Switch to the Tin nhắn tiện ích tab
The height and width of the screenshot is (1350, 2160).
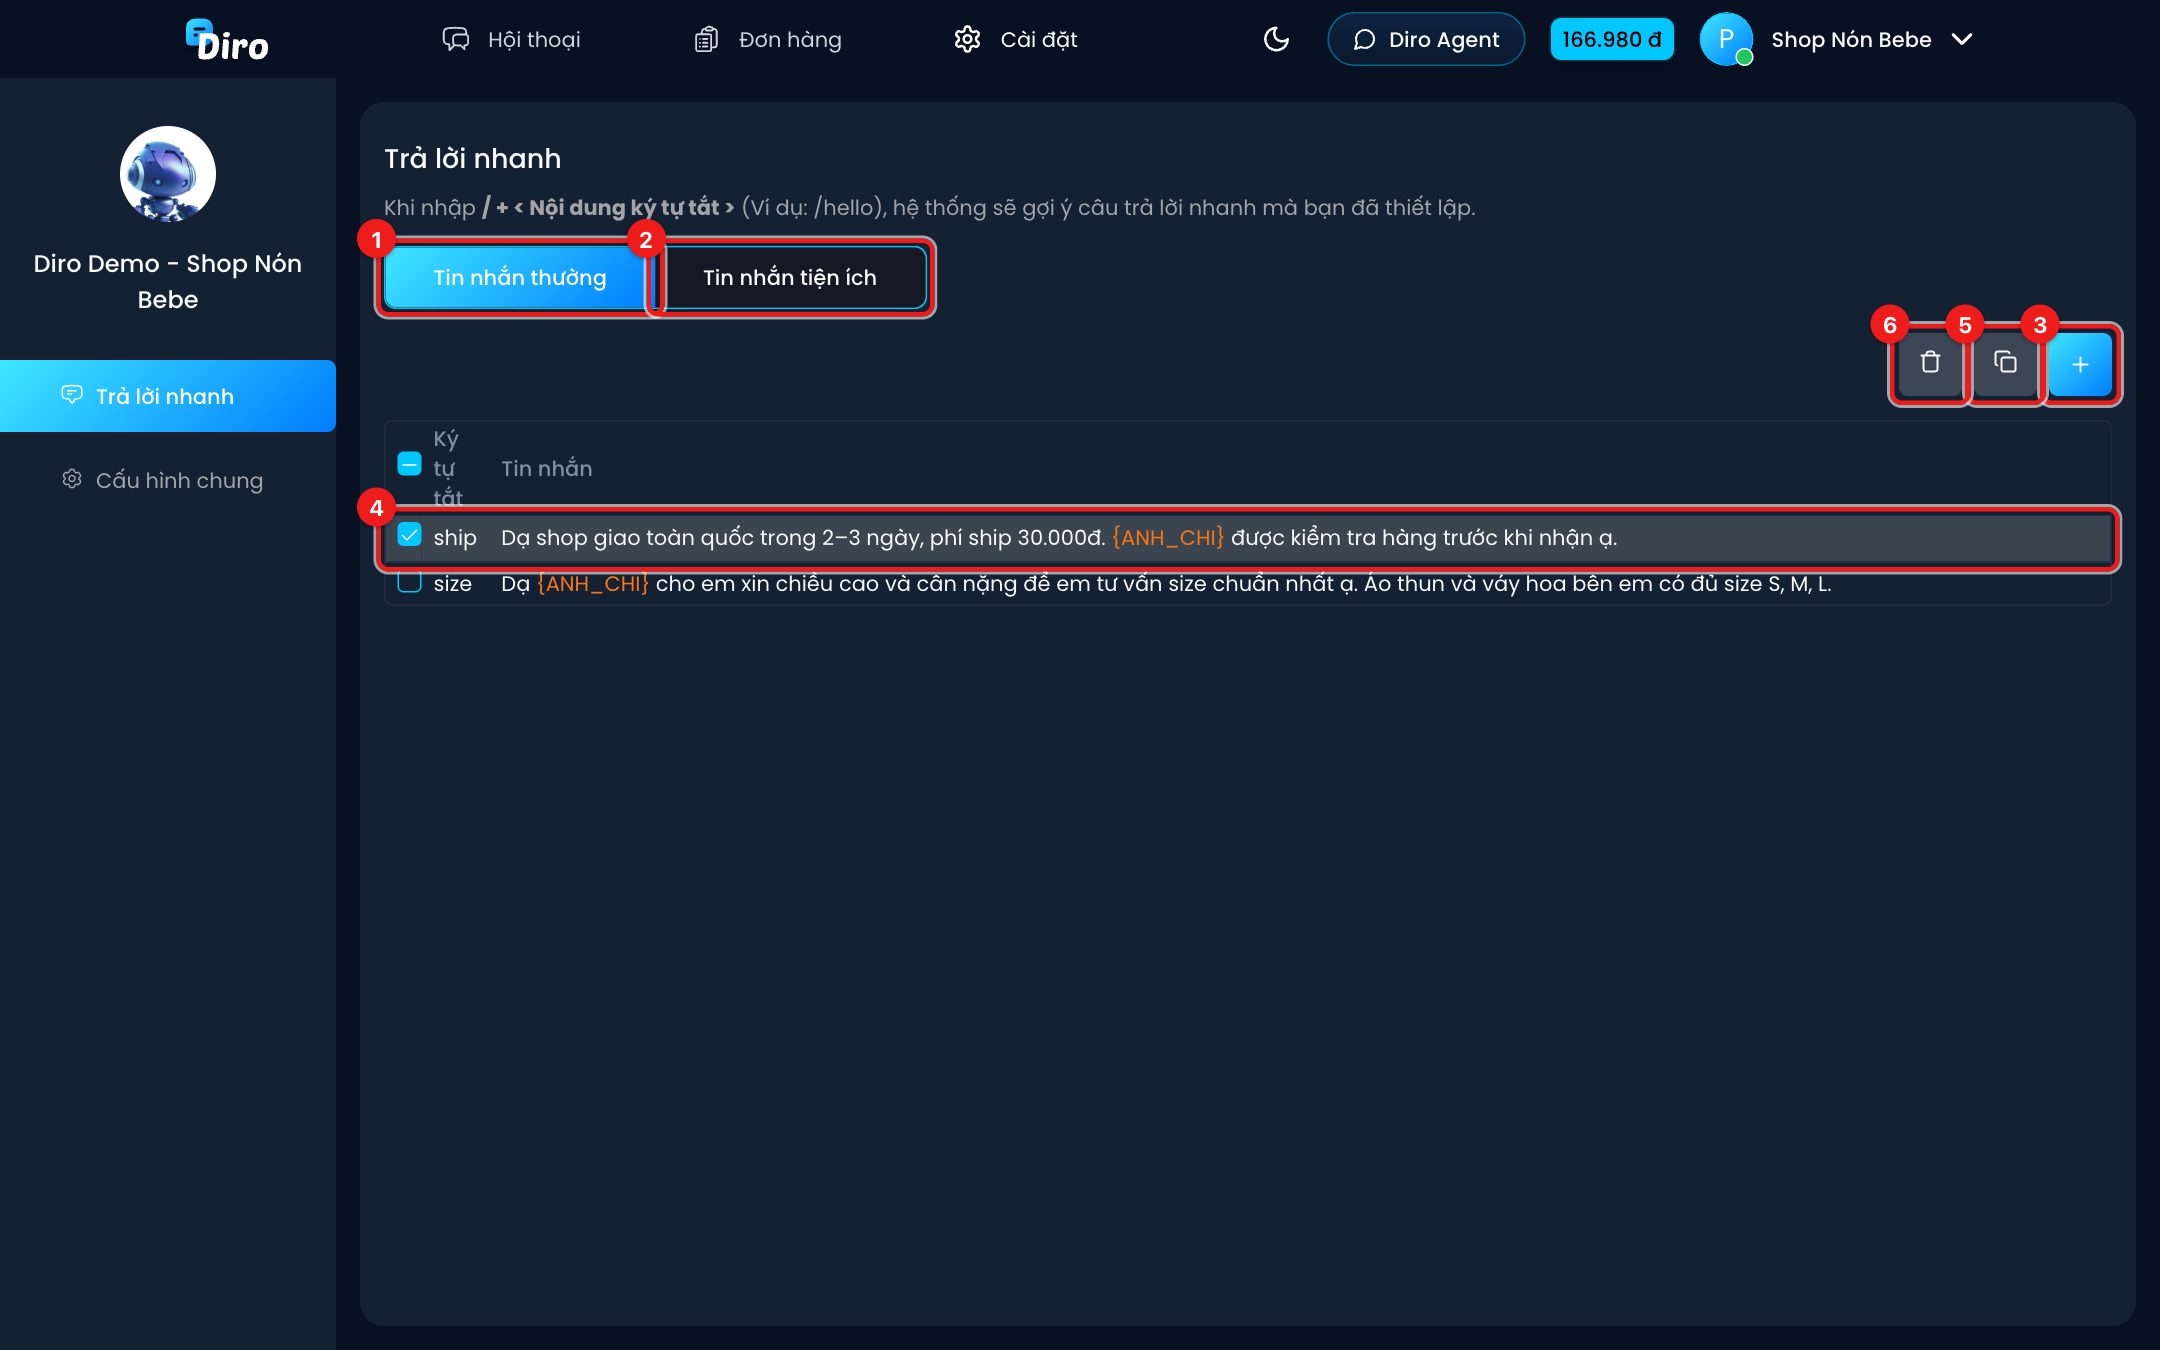pyautogui.click(x=790, y=278)
